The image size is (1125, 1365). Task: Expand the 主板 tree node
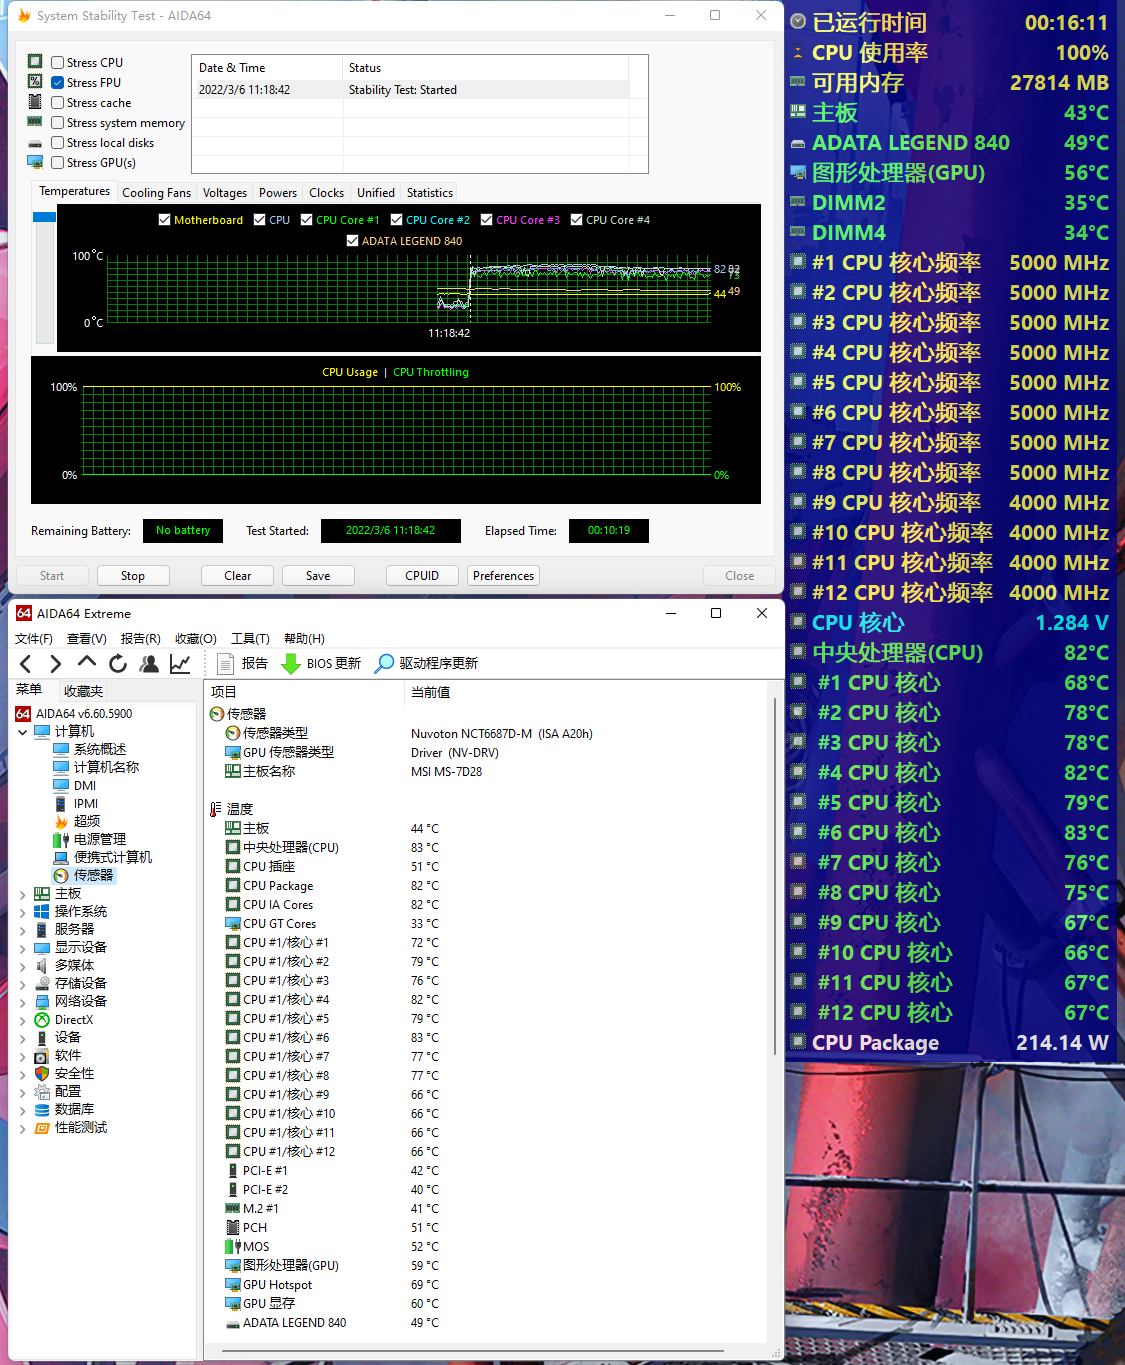pyautogui.click(x=23, y=894)
